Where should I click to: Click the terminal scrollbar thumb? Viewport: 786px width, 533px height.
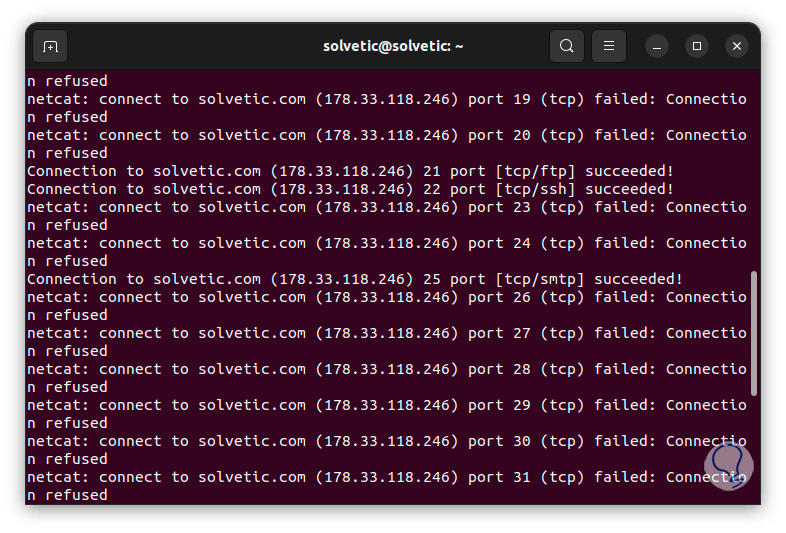pyautogui.click(x=754, y=335)
